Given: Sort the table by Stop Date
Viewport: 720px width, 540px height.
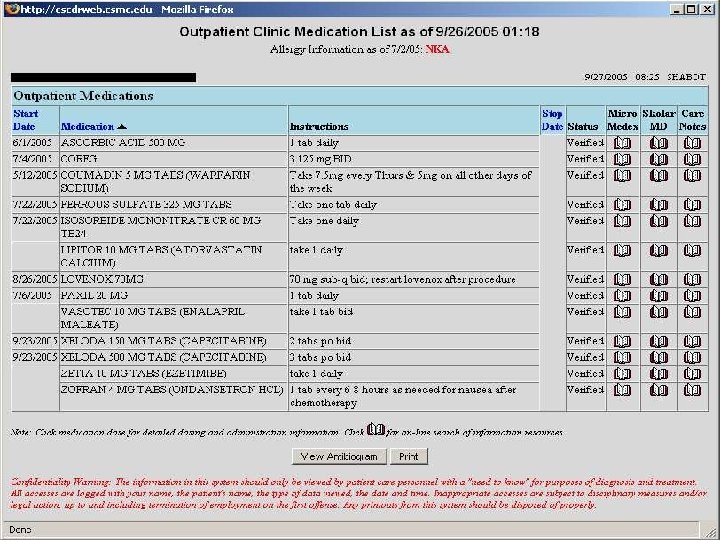Looking at the screenshot, I should [552, 120].
